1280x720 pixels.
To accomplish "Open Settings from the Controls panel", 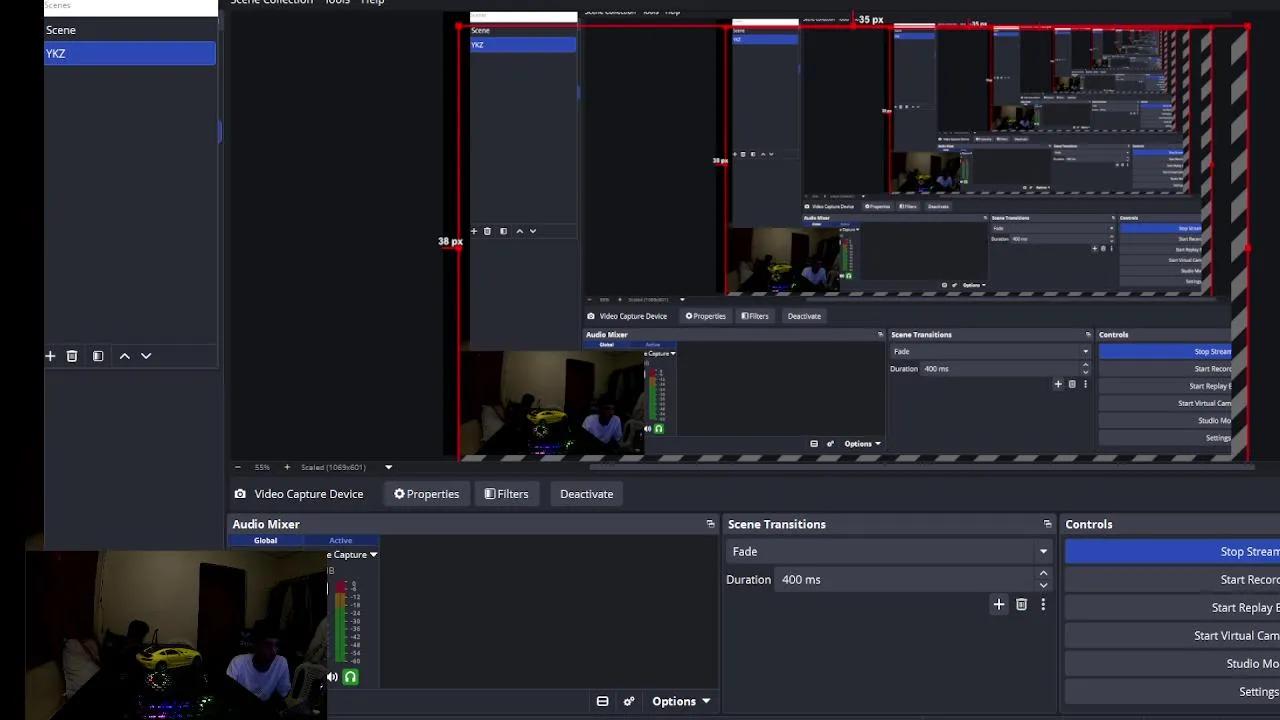I will 1172,691.
